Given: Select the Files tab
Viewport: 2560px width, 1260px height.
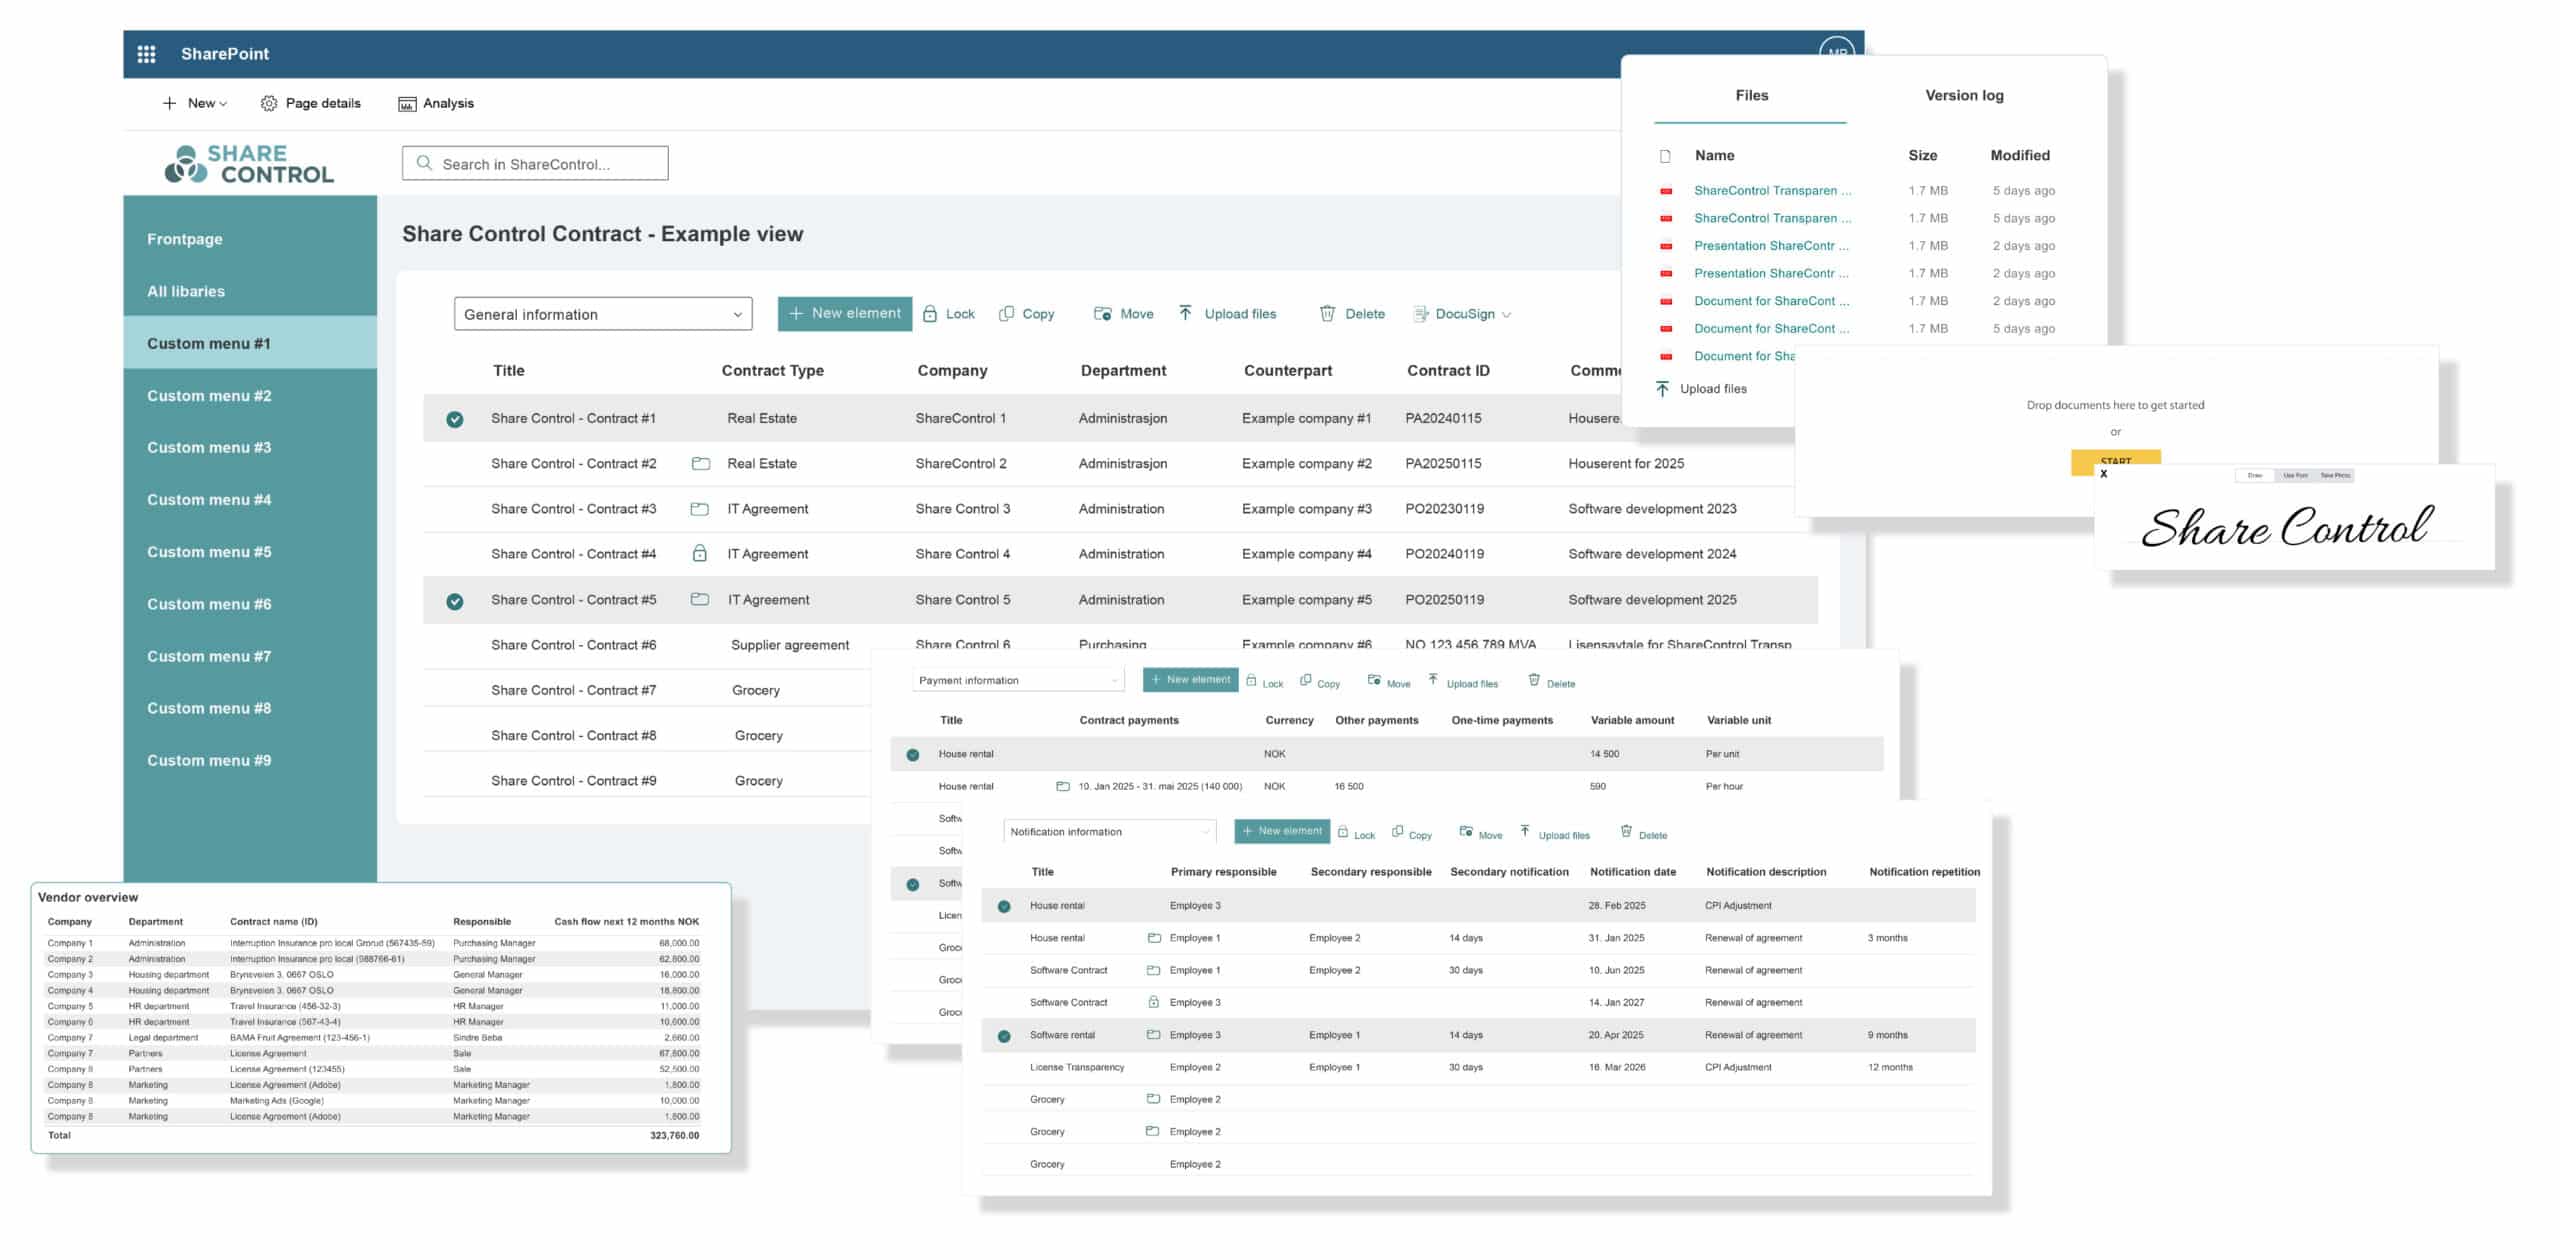Looking at the screenshot, I should (1751, 95).
